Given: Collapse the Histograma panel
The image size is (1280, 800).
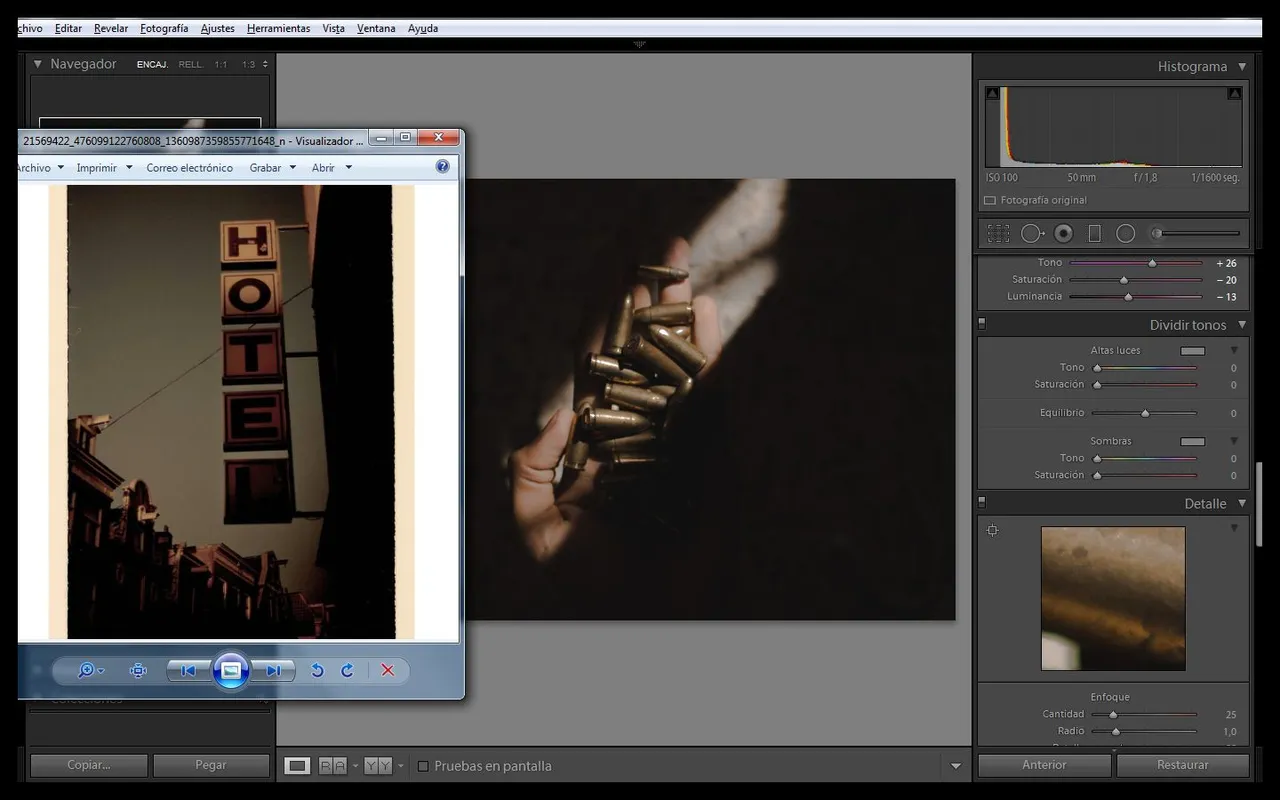Looking at the screenshot, I should click(x=1242, y=66).
